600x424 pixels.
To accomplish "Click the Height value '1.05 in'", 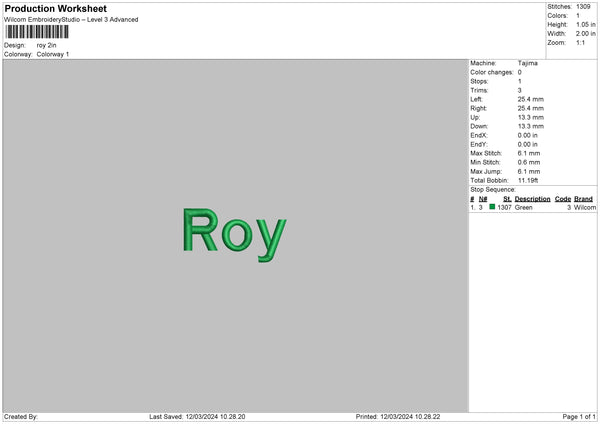I will pos(586,24).
